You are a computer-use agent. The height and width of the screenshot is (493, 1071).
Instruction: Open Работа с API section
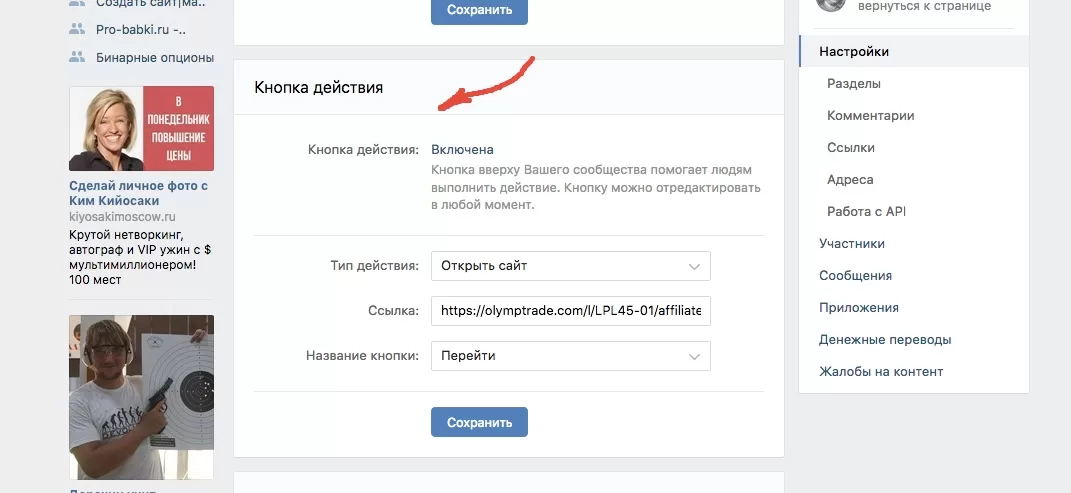point(866,212)
